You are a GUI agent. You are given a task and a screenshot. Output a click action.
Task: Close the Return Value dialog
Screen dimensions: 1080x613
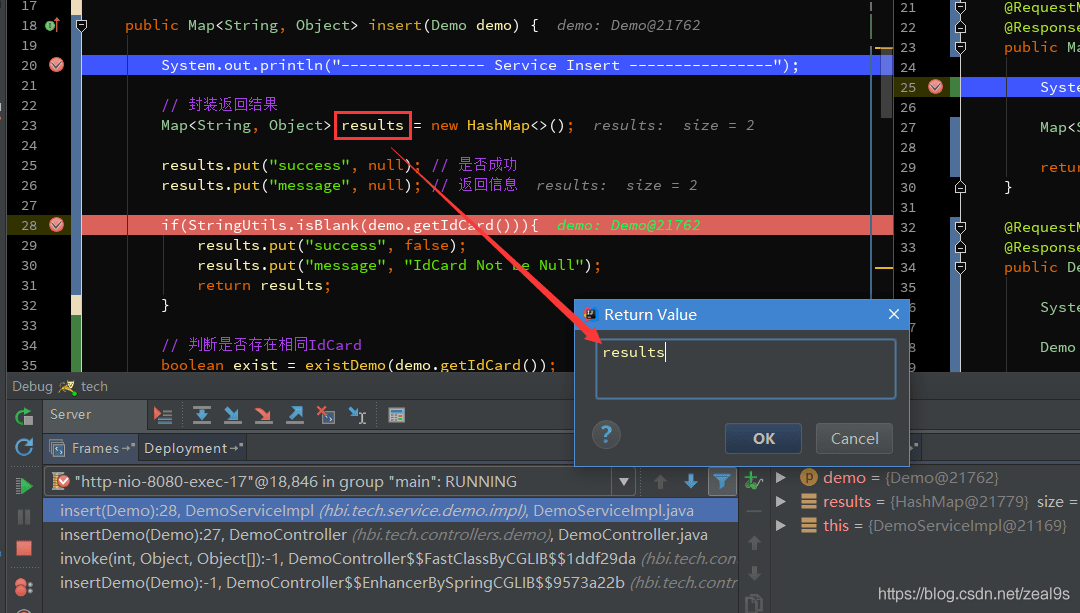(894, 314)
